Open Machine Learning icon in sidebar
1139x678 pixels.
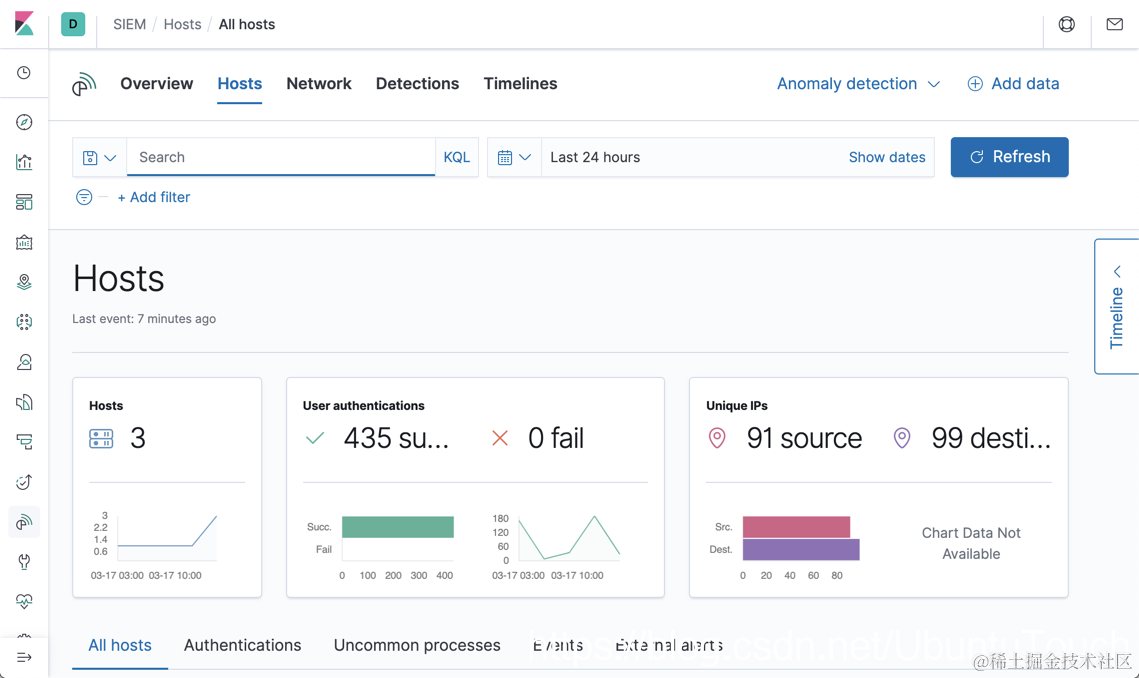[x=24, y=322]
